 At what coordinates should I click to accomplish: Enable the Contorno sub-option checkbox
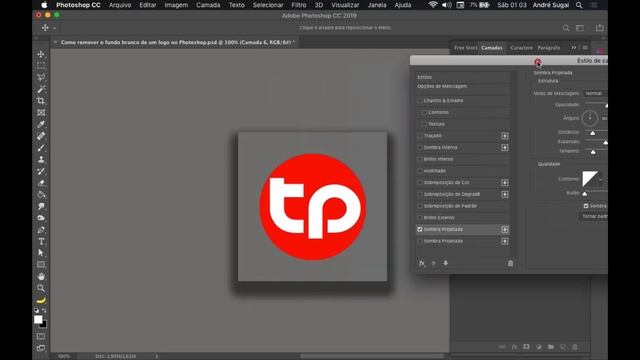coord(424,112)
